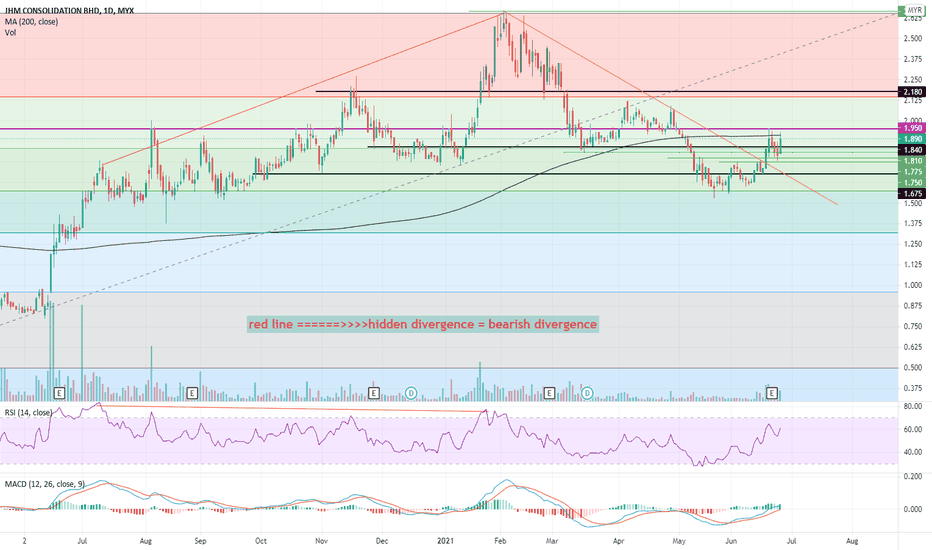Click the 0.000 value on MACD axis
The width and height of the screenshot is (932, 550).
tap(913, 509)
